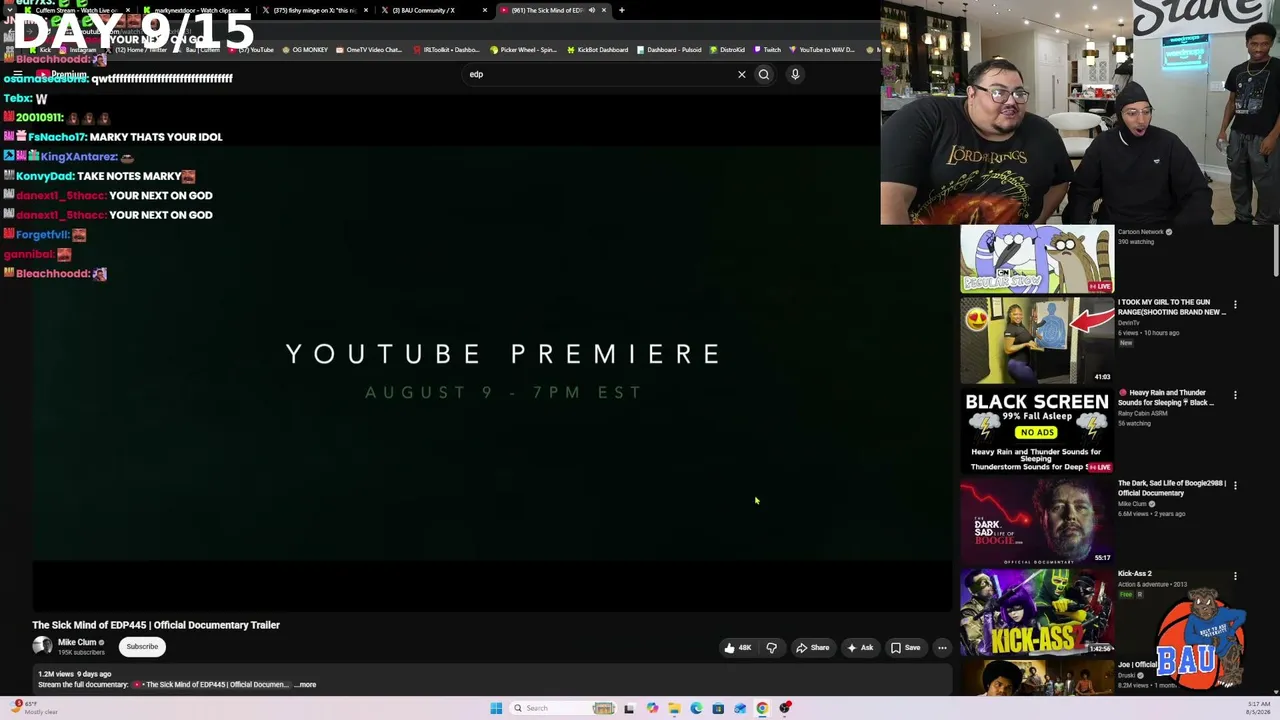1280x720 pixels.
Task: Start voice search with the microphone icon
Action: pyautogui.click(x=795, y=74)
